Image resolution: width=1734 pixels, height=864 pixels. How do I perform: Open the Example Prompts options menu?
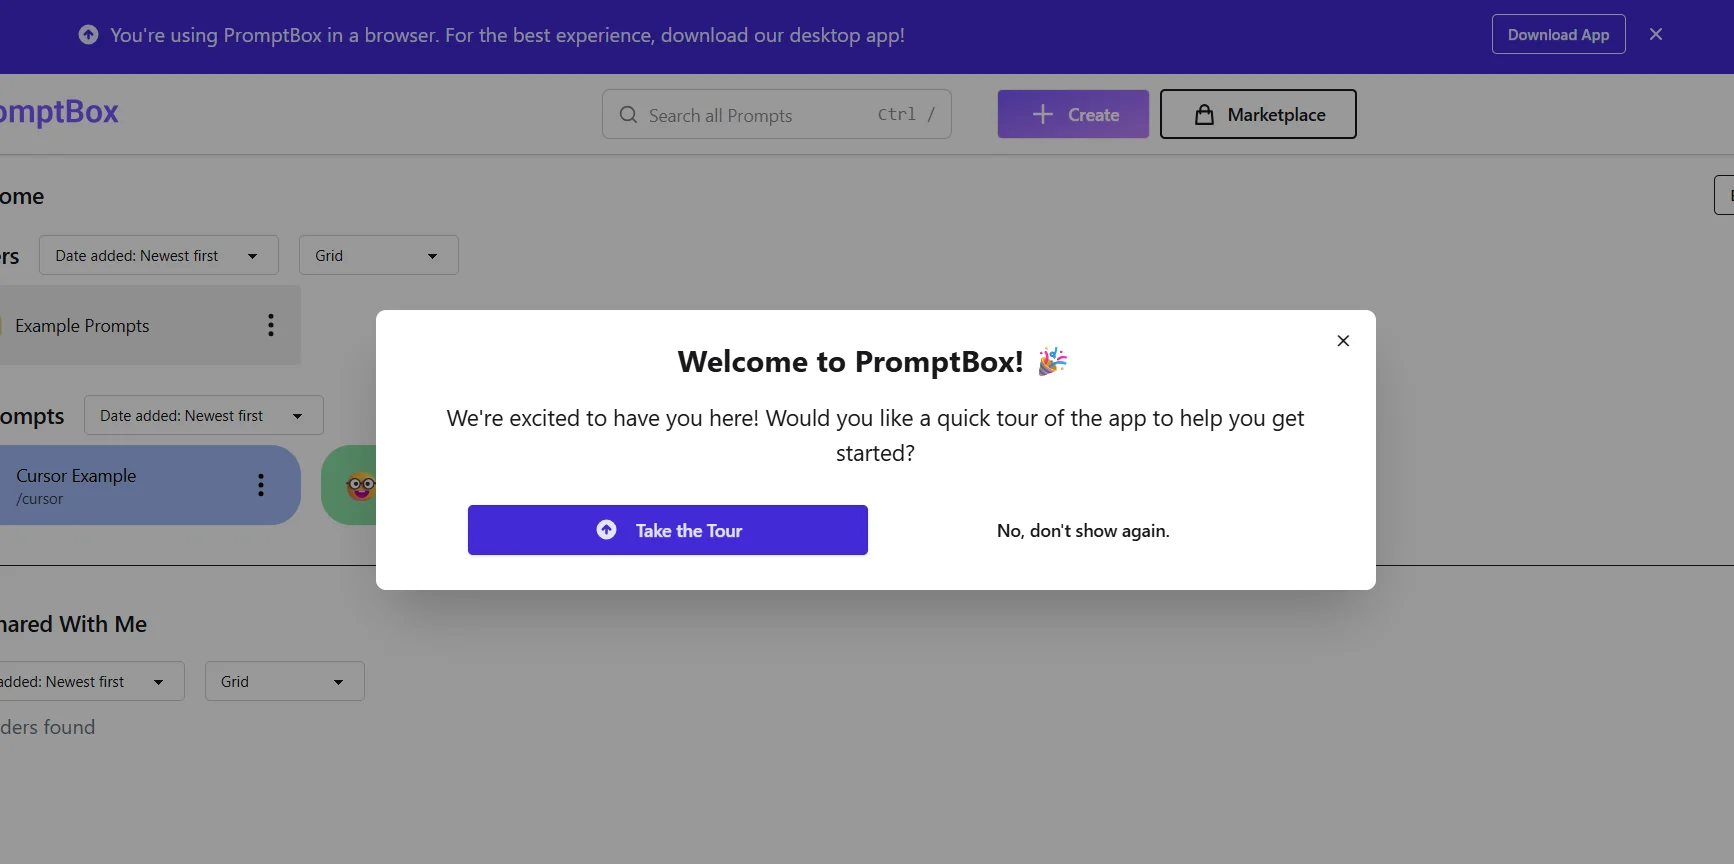[x=270, y=325]
